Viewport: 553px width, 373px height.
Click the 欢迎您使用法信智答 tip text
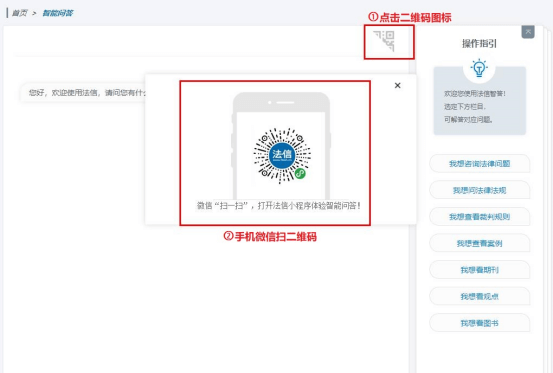[x=475, y=94]
